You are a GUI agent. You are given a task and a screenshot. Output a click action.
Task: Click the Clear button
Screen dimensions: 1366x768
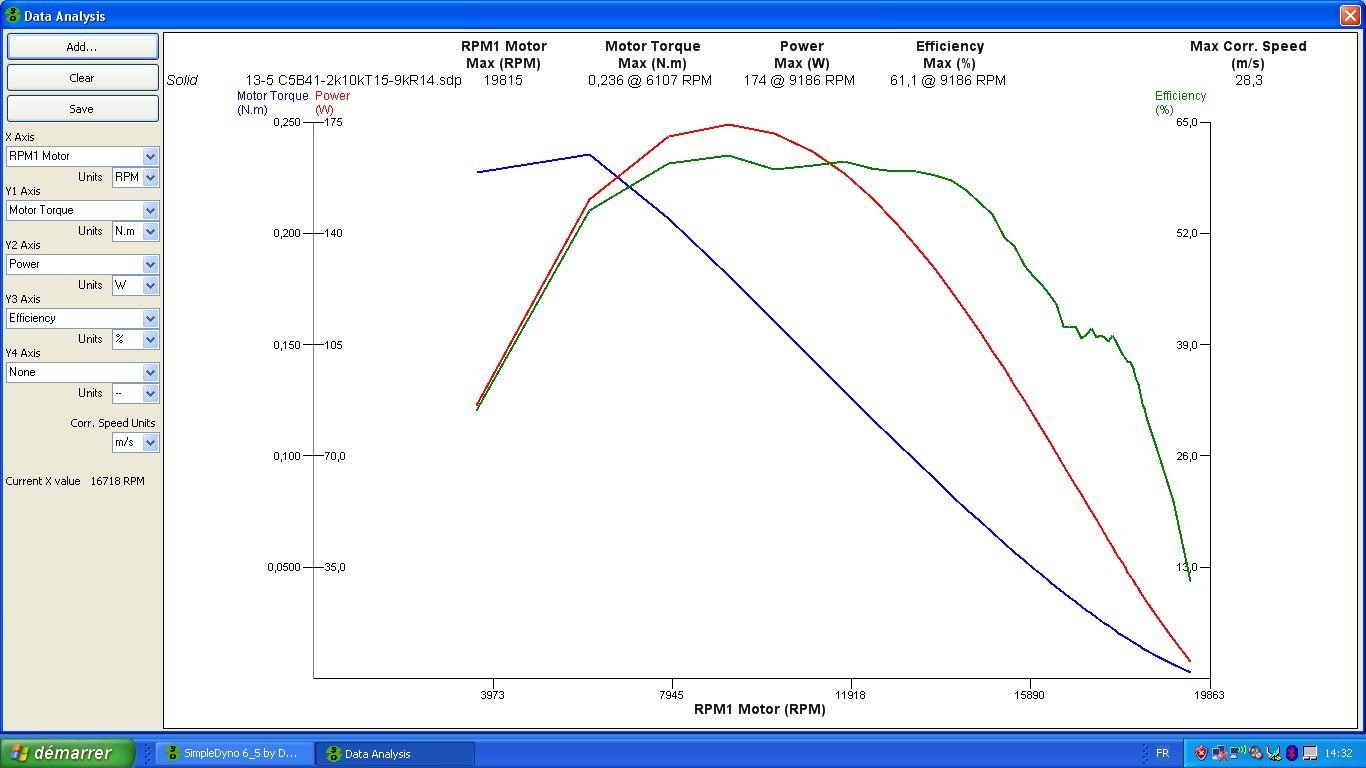82,78
